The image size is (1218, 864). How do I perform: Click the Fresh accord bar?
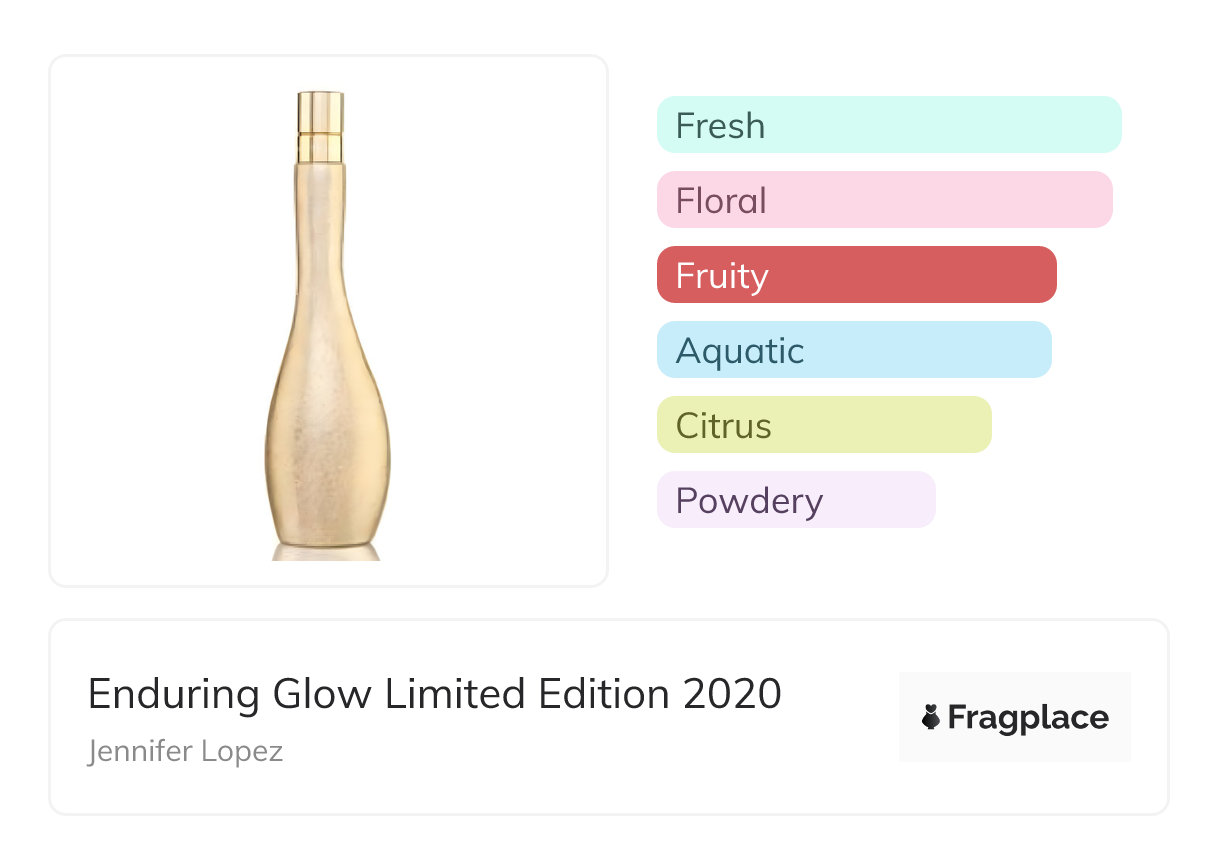click(x=888, y=125)
